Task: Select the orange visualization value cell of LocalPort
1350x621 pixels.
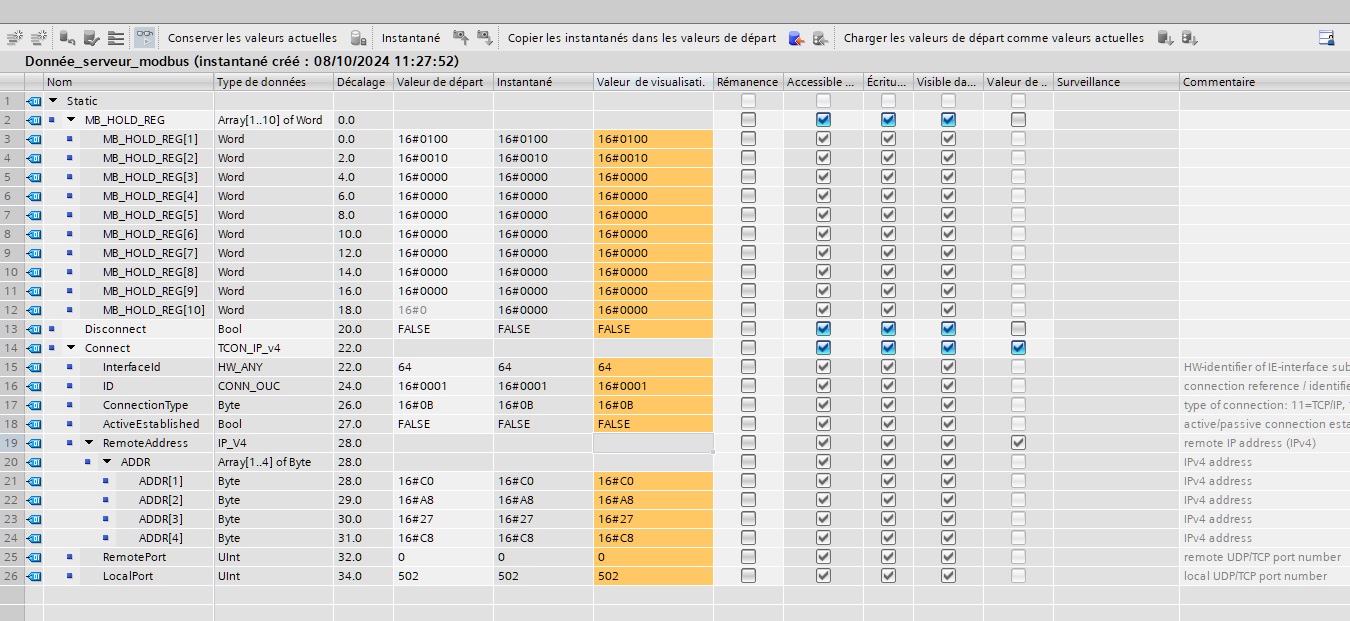Action: tap(653, 576)
